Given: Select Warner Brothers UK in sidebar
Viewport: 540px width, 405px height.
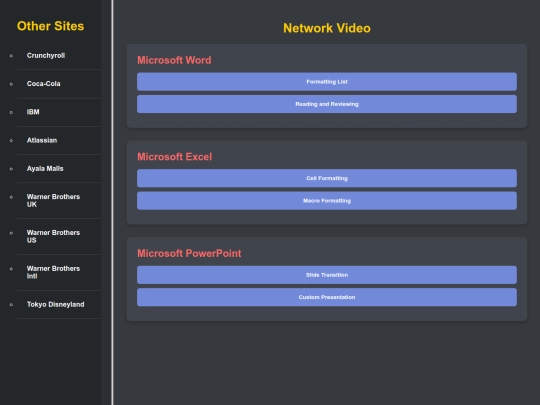Looking at the screenshot, I should click(53, 200).
